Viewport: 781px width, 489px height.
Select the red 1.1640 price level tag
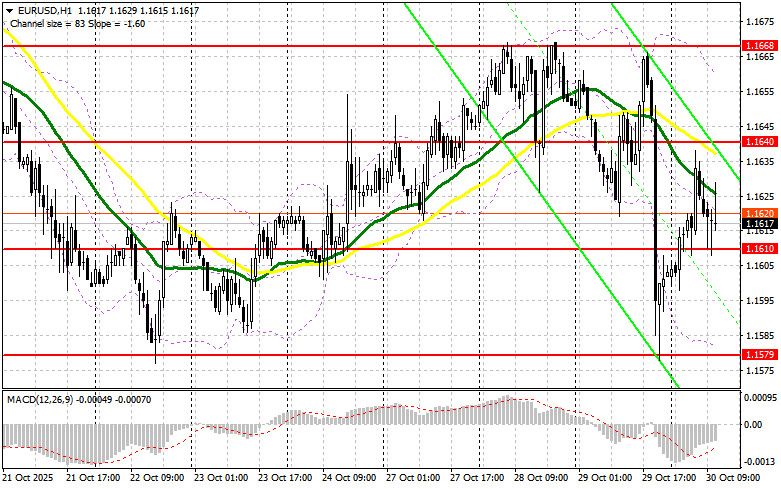pyautogui.click(x=759, y=142)
